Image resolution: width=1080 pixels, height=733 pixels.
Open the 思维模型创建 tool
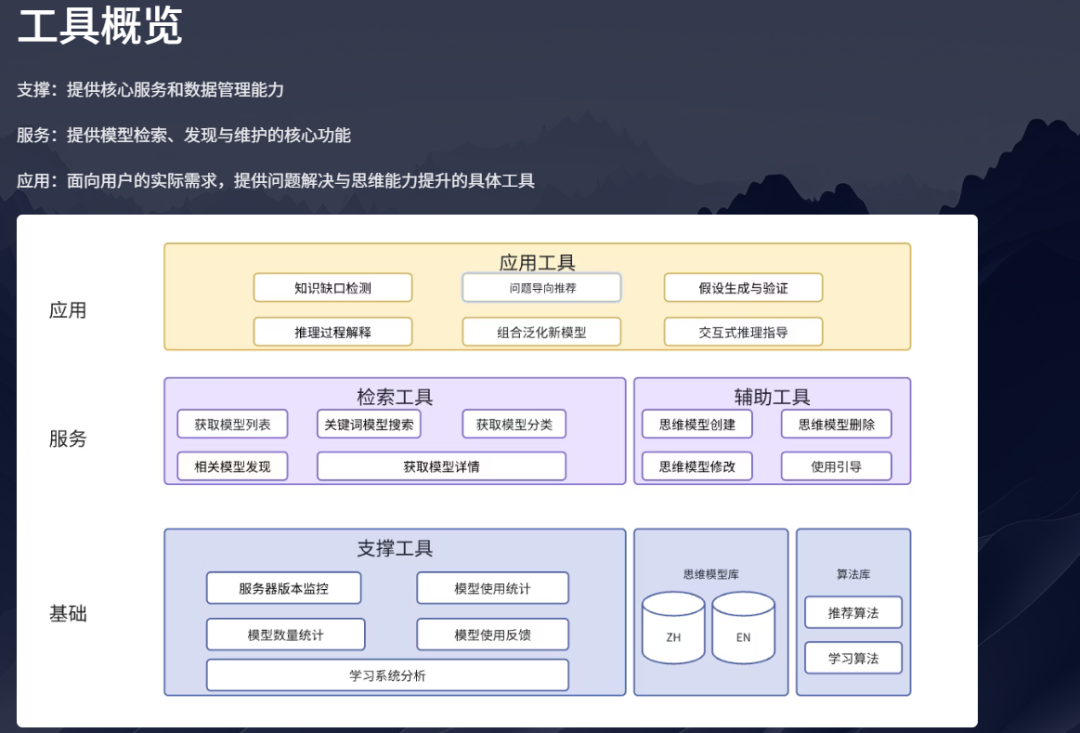coord(695,423)
